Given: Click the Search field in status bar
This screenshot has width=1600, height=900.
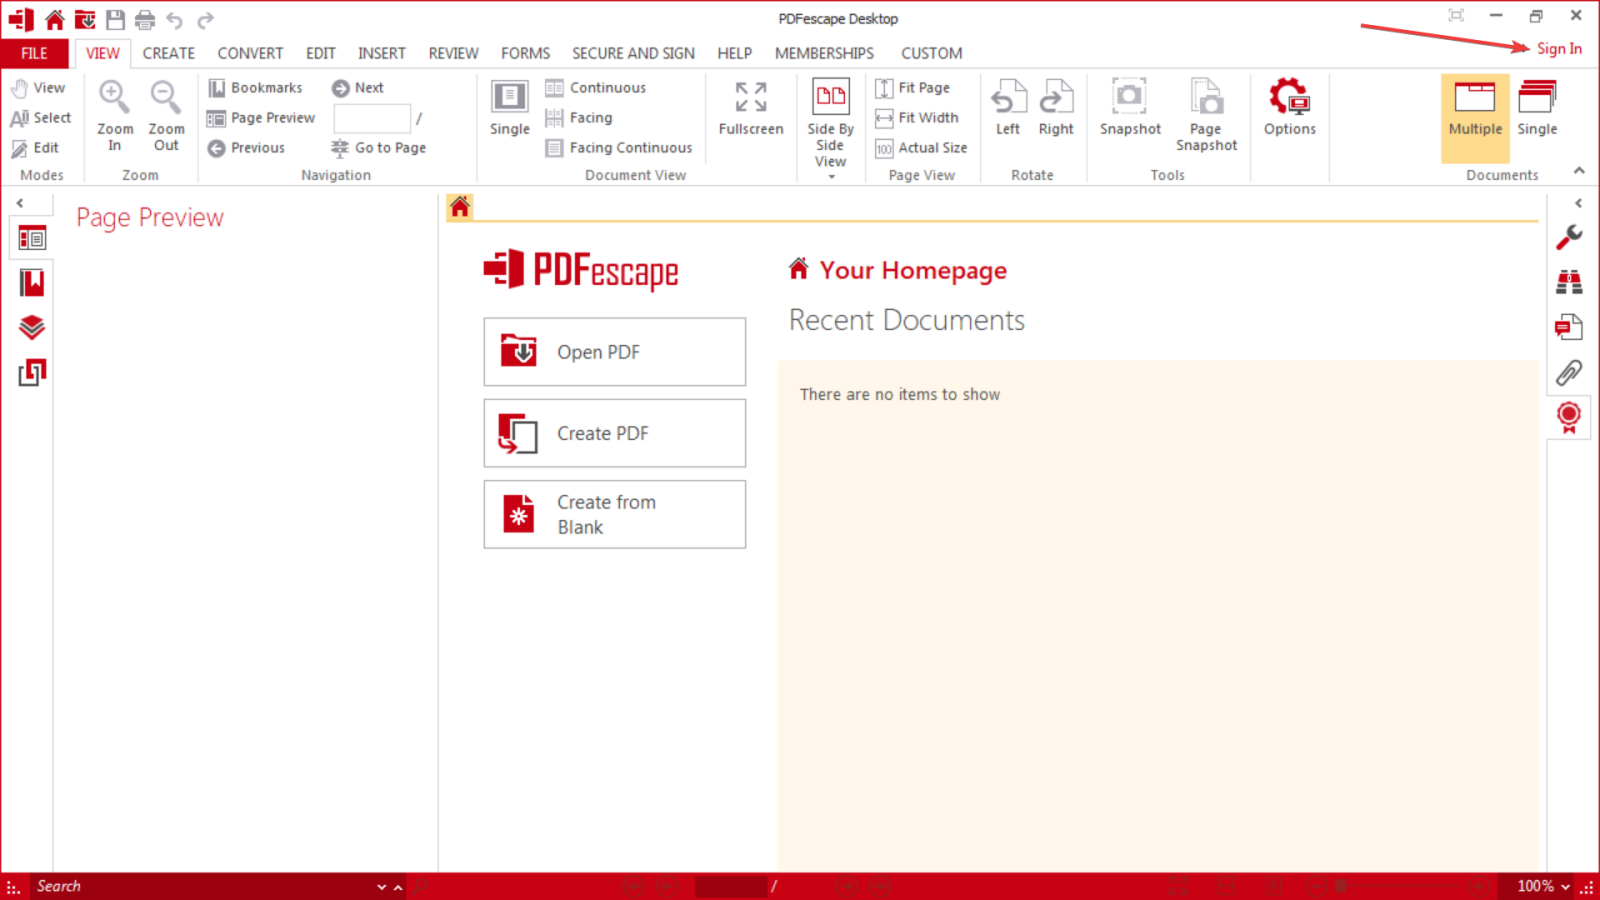Looking at the screenshot, I should pyautogui.click(x=203, y=887).
